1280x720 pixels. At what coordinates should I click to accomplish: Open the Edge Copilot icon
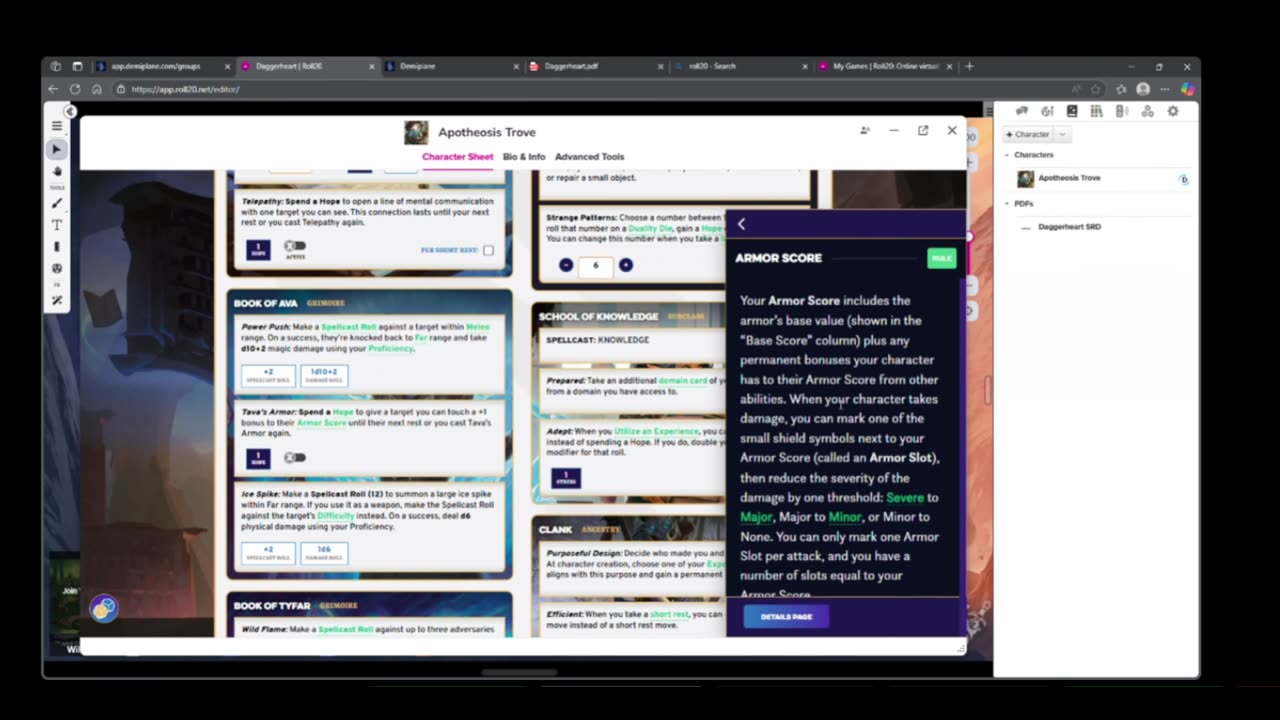[1187, 89]
